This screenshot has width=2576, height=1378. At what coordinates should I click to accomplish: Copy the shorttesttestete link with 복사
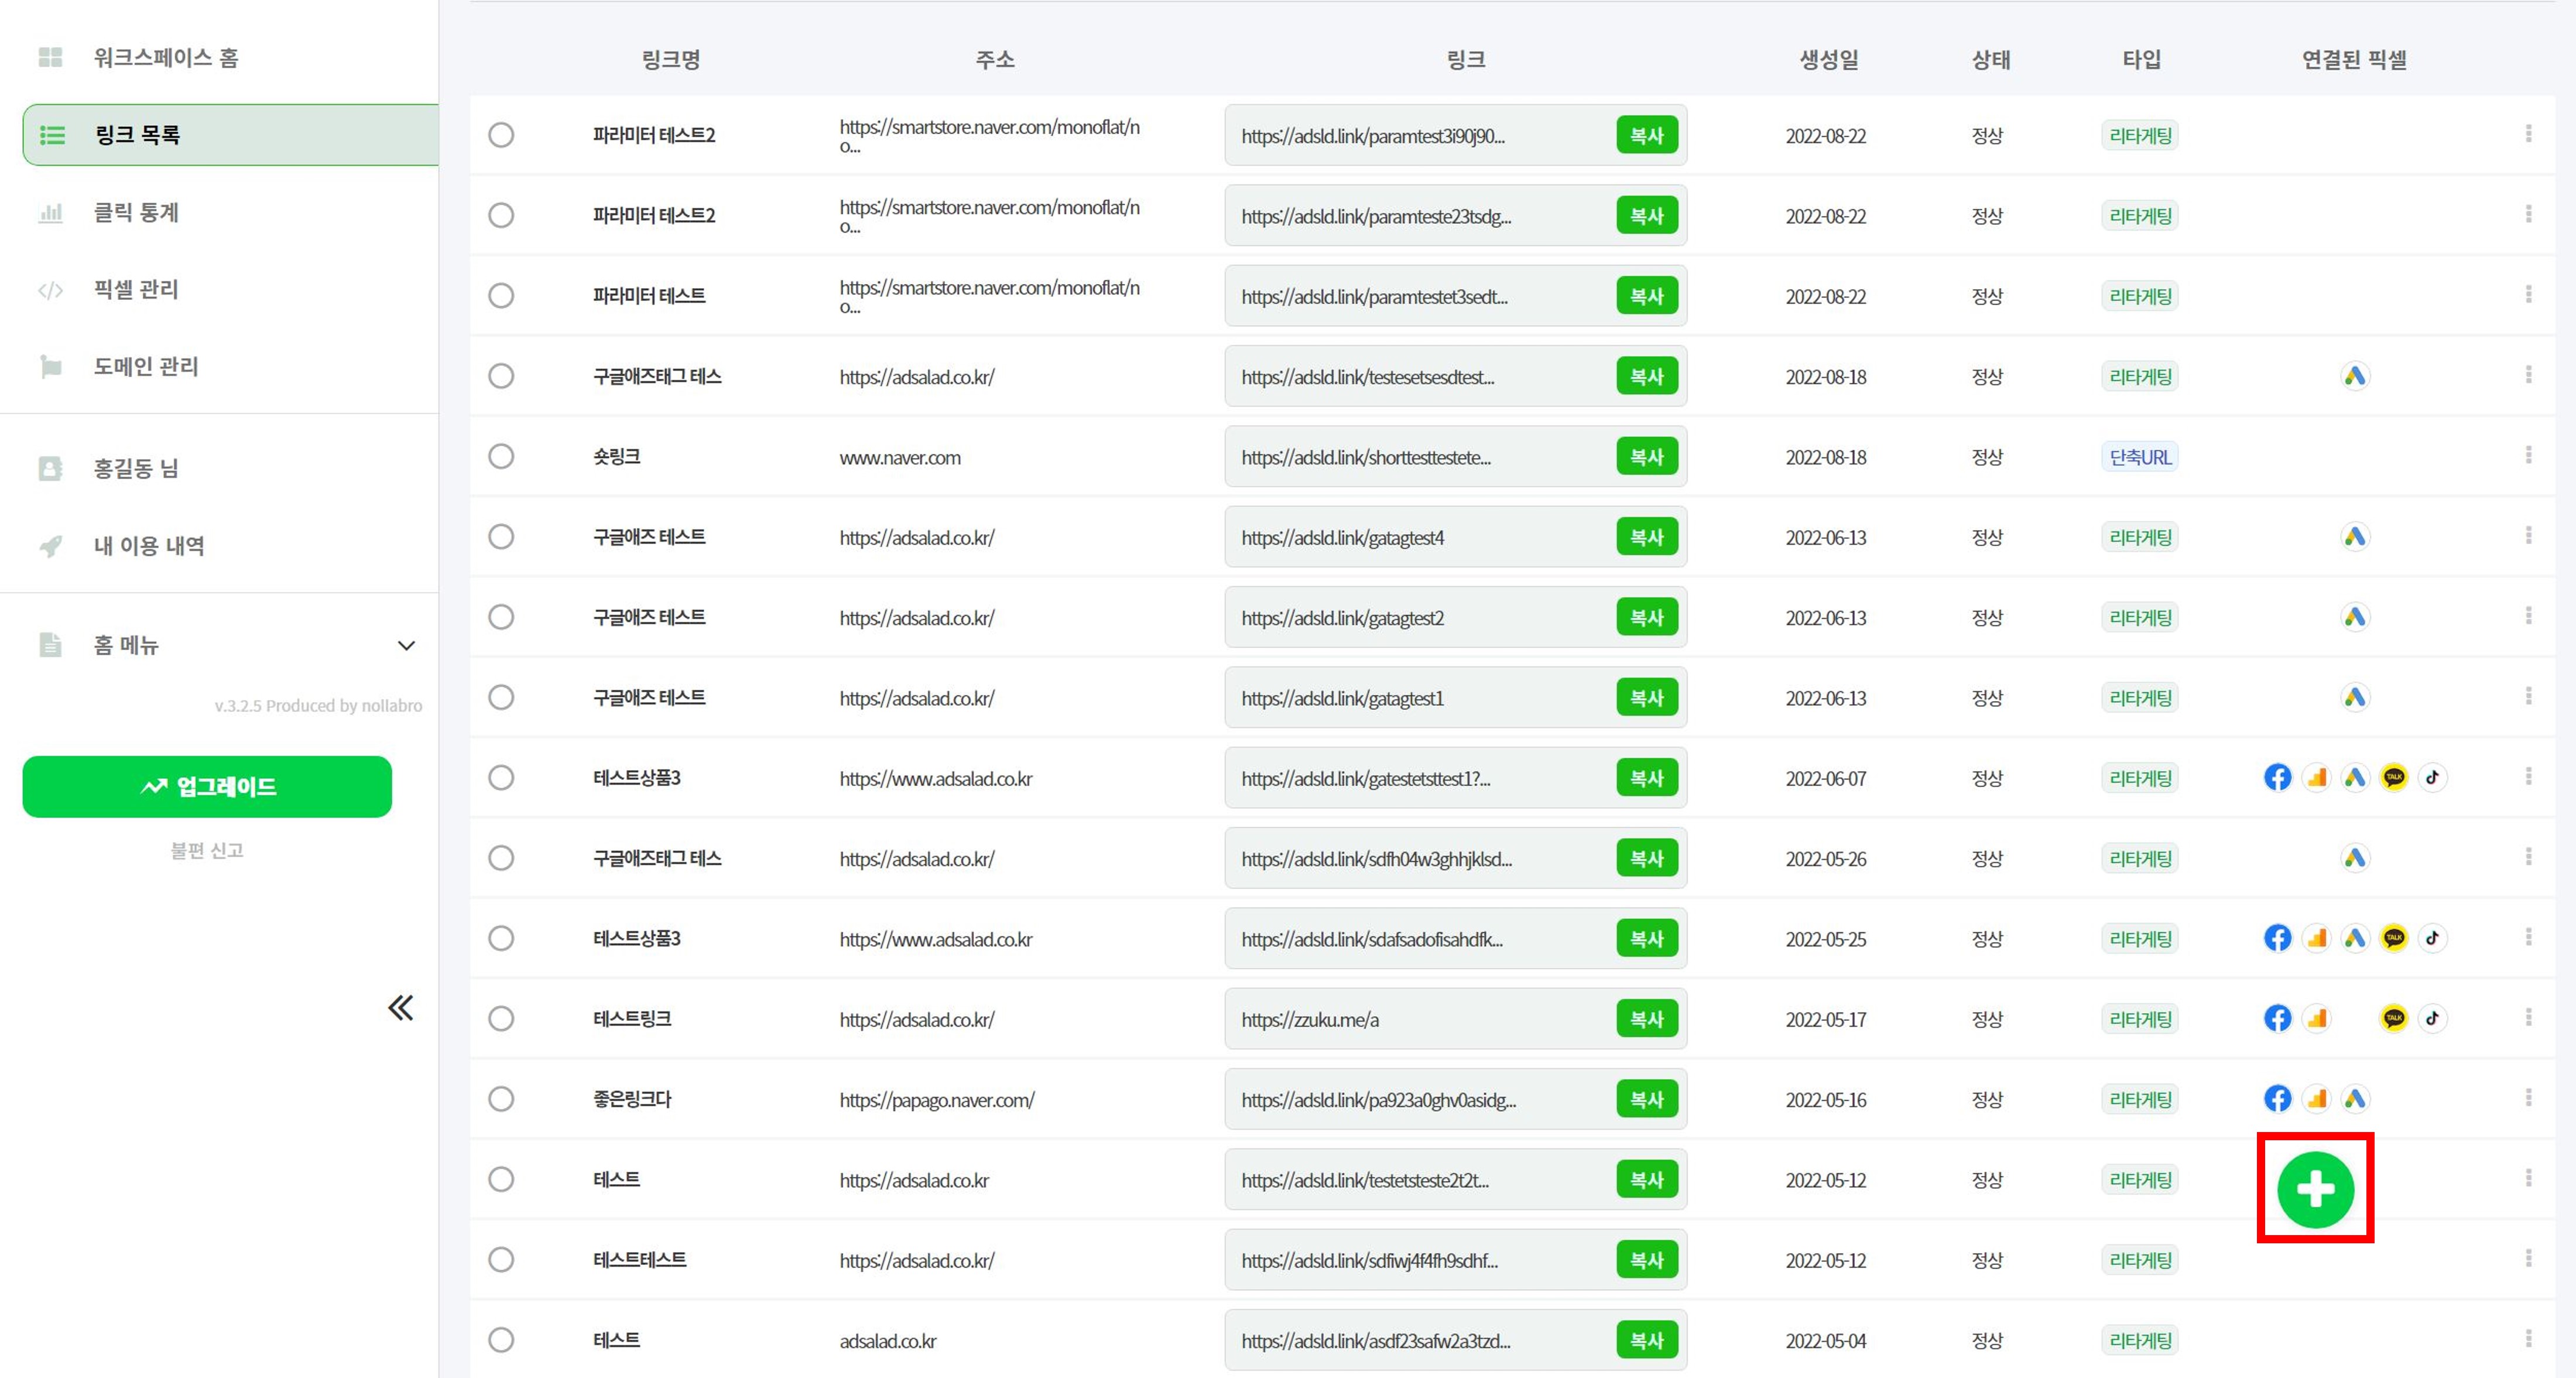coord(1646,456)
